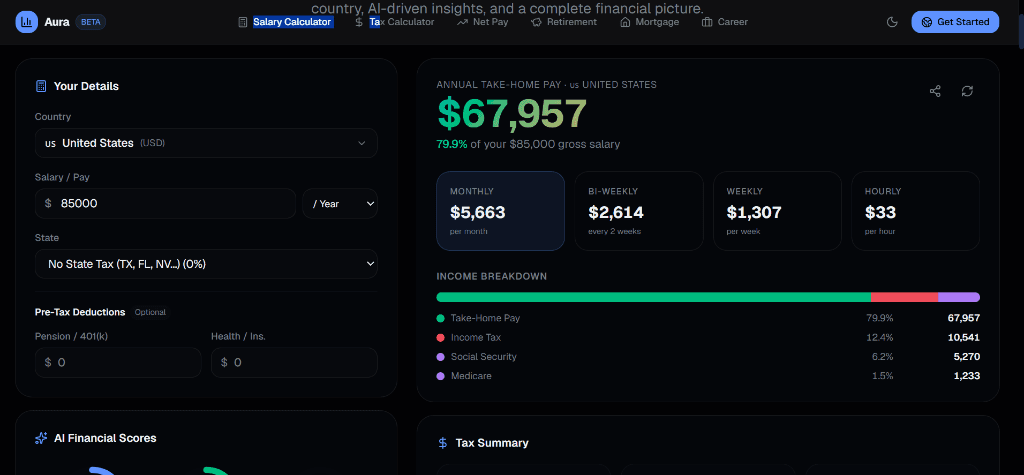This screenshot has width=1024, height=475.
Task: Click green take-home segment of breakdown bar
Action: pyautogui.click(x=653, y=297)
